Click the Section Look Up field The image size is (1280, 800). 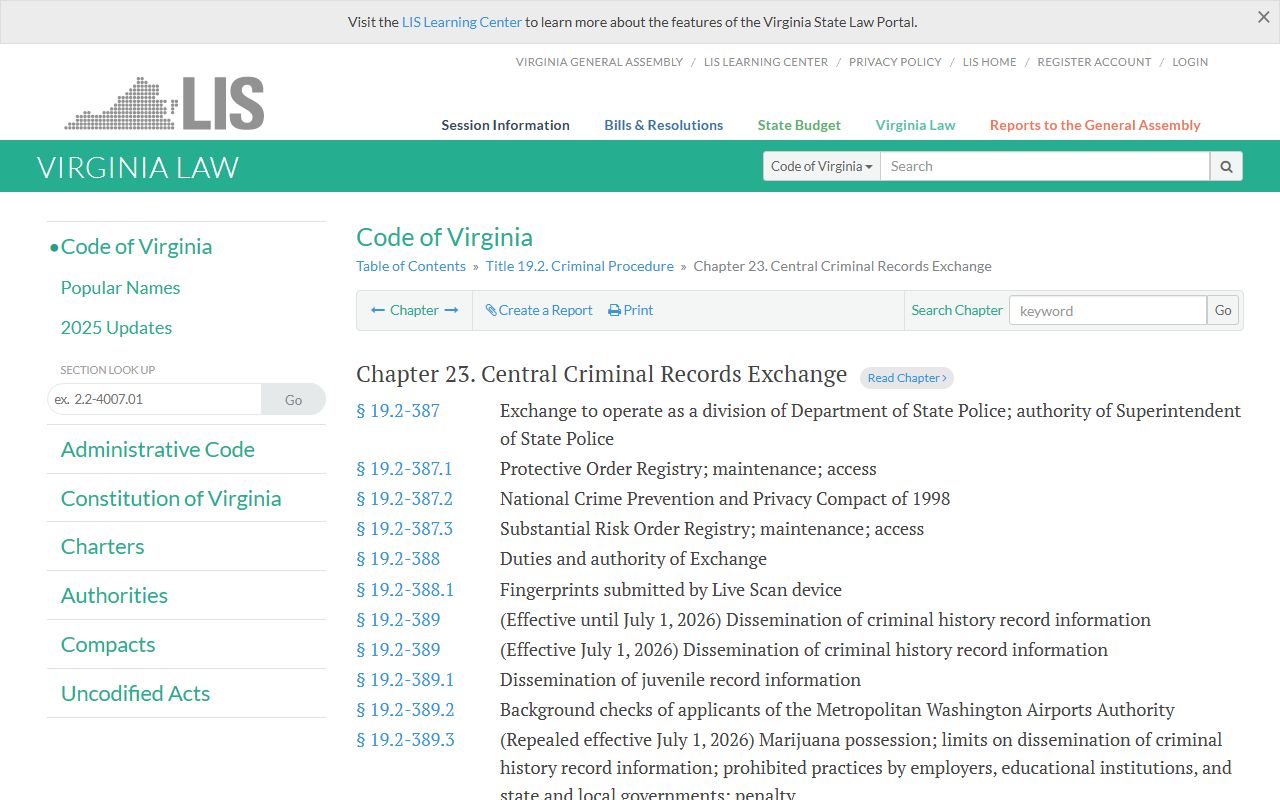pyautogui.click(x=154, y=399)
